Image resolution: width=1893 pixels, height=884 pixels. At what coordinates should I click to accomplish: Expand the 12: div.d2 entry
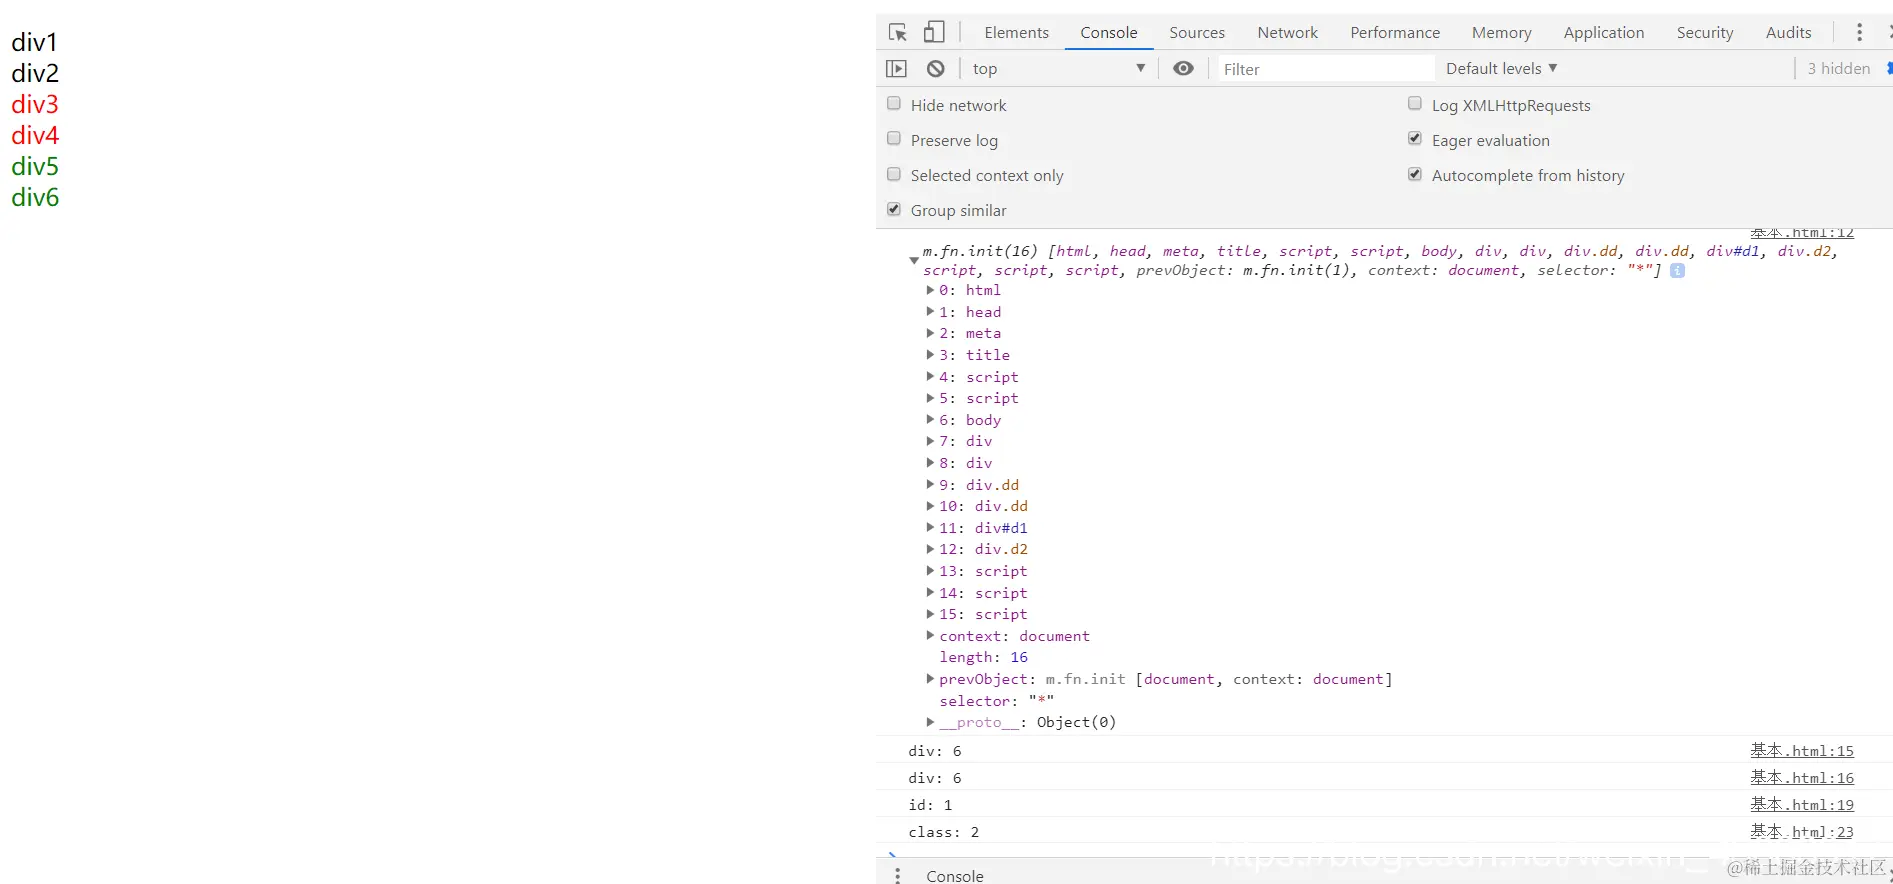[930, 549]
